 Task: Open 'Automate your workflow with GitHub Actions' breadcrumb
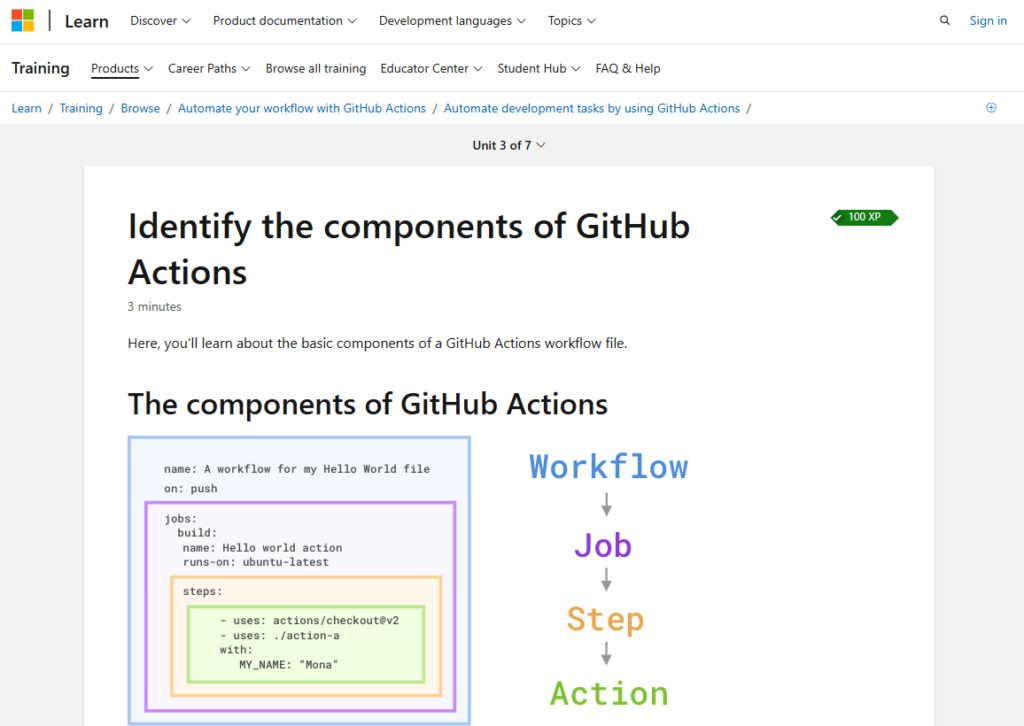302,108
